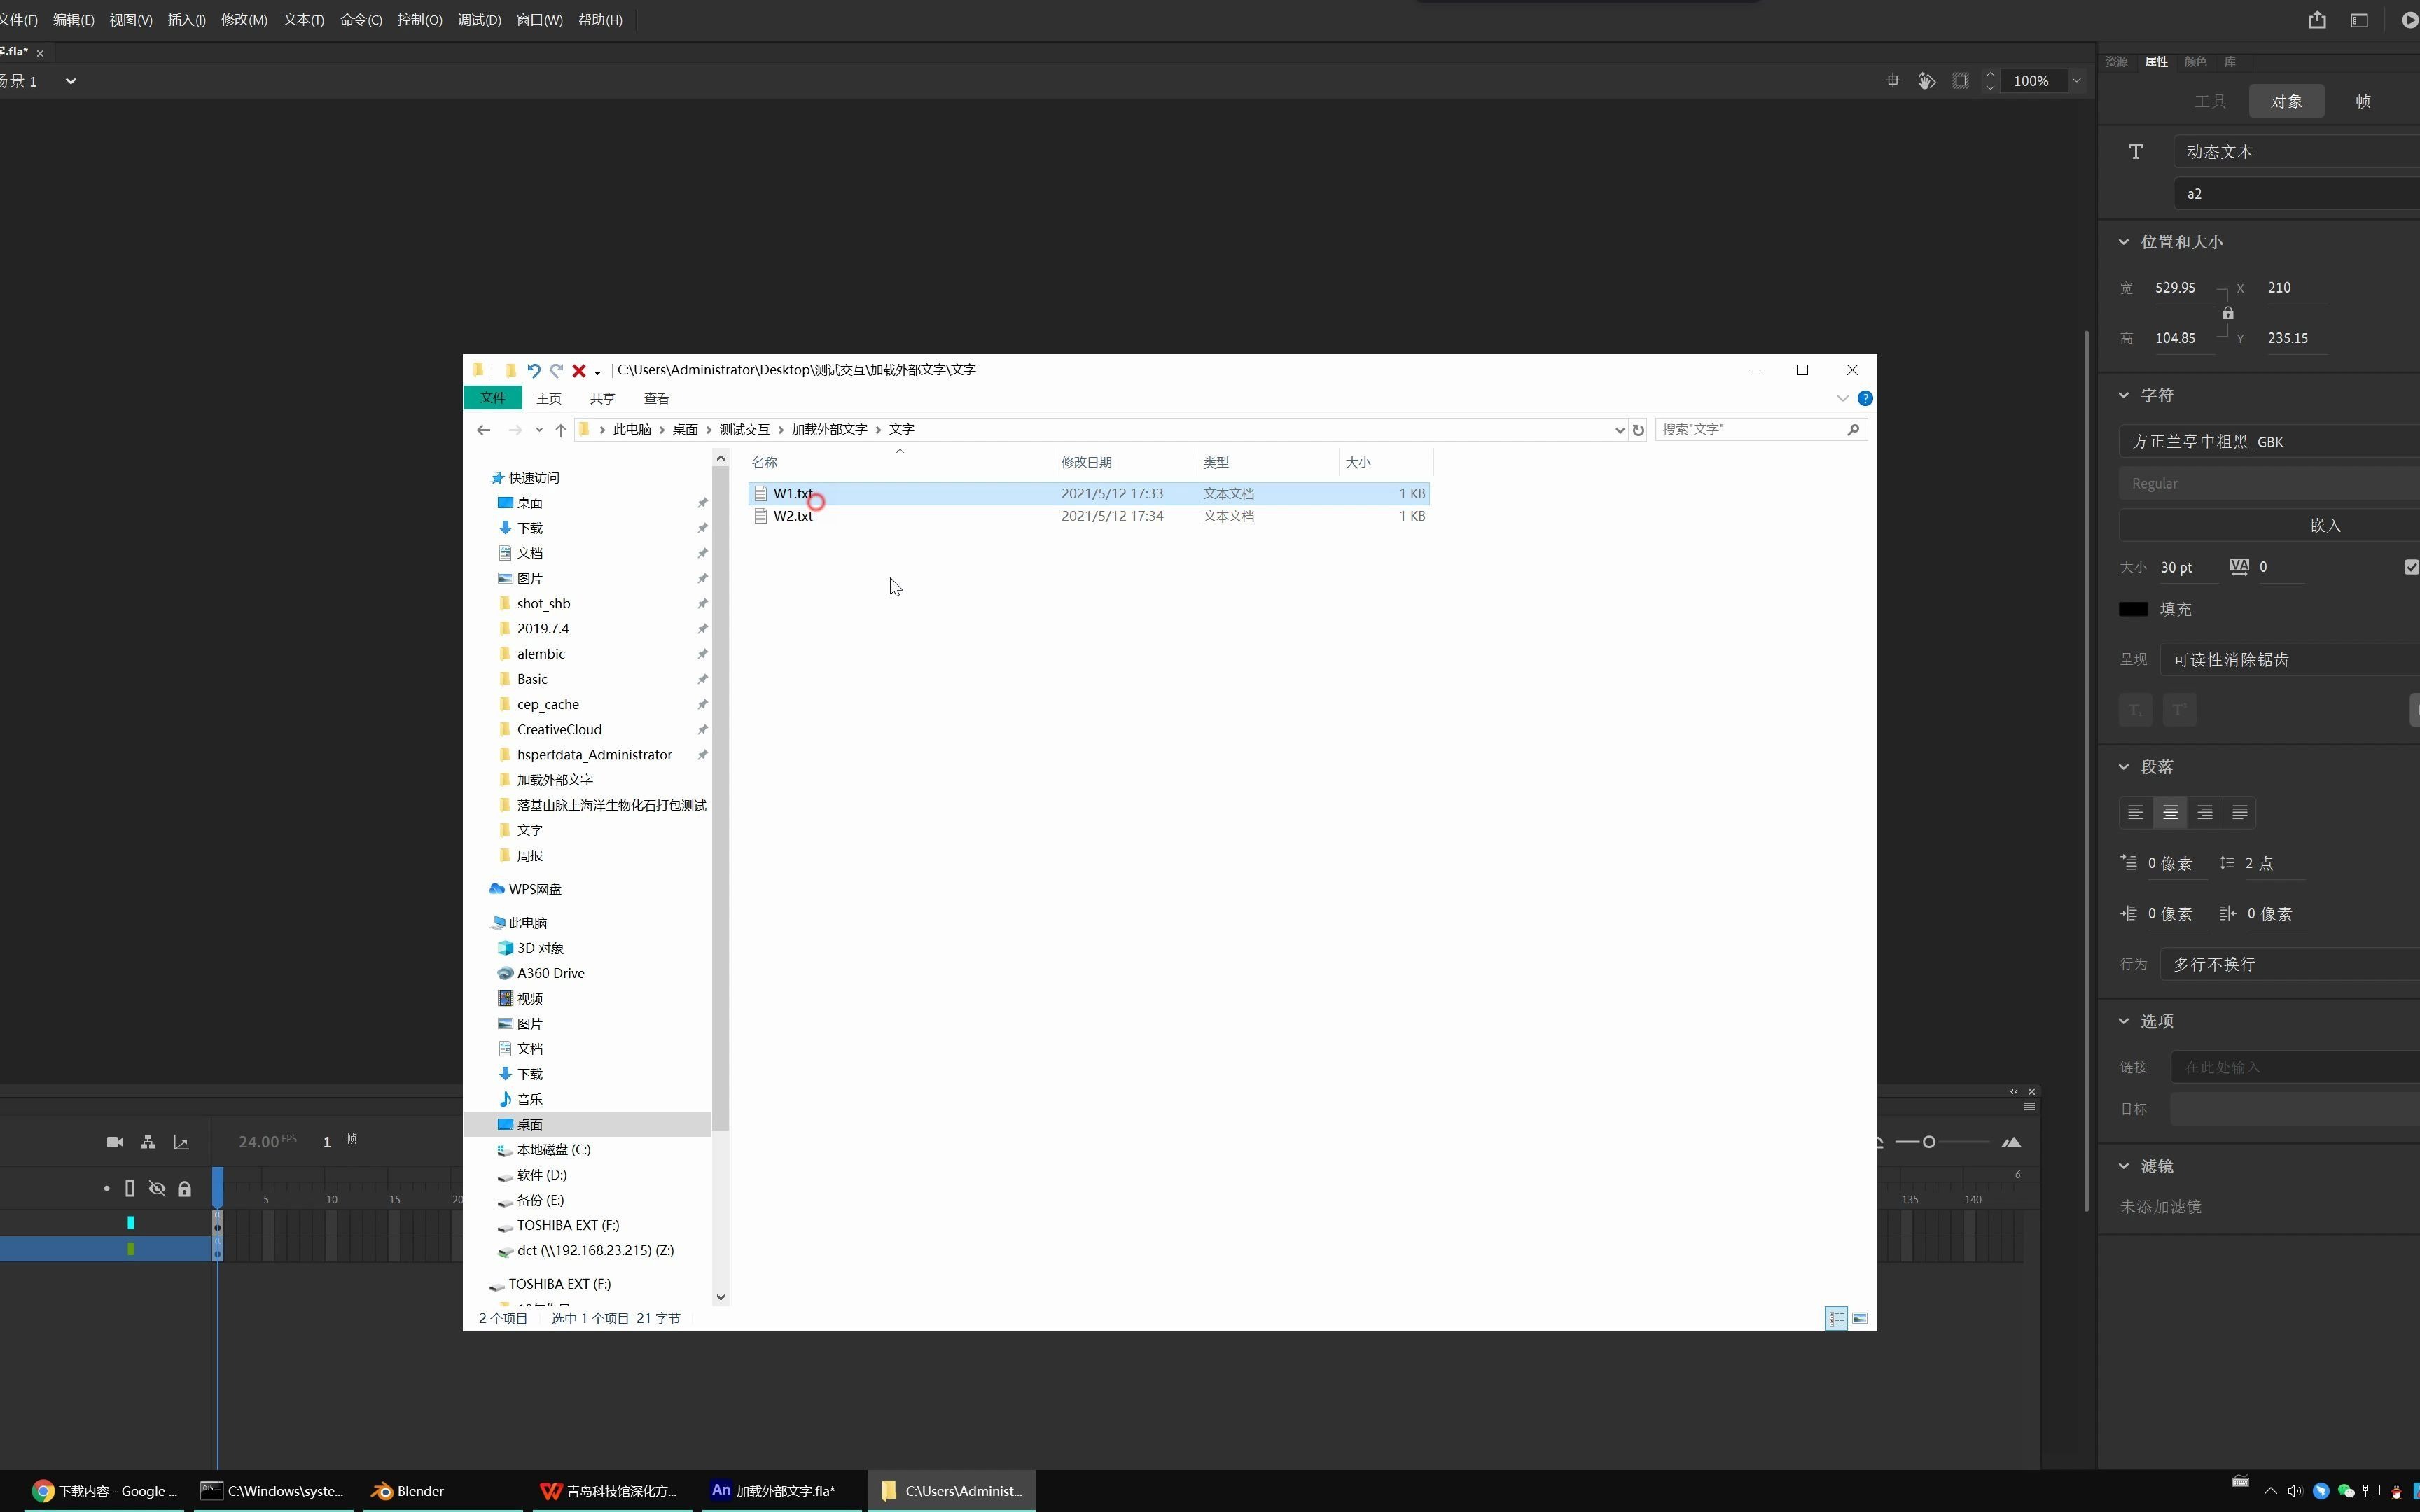
Task: Select left align paragraph icon
Action: [2135, 812]
